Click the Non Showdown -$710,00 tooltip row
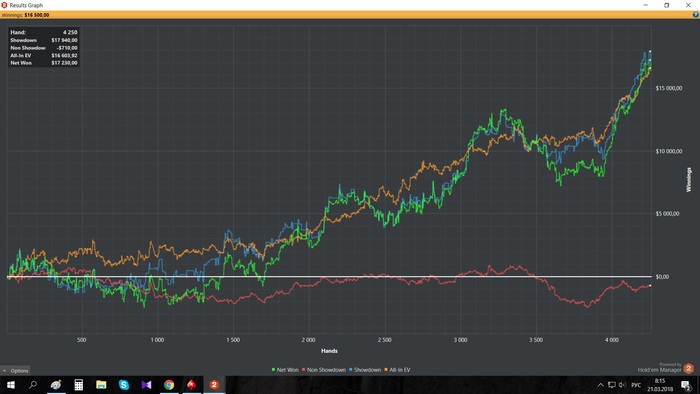The height and width of the screenshot is (394, 700). coord(44,48)
